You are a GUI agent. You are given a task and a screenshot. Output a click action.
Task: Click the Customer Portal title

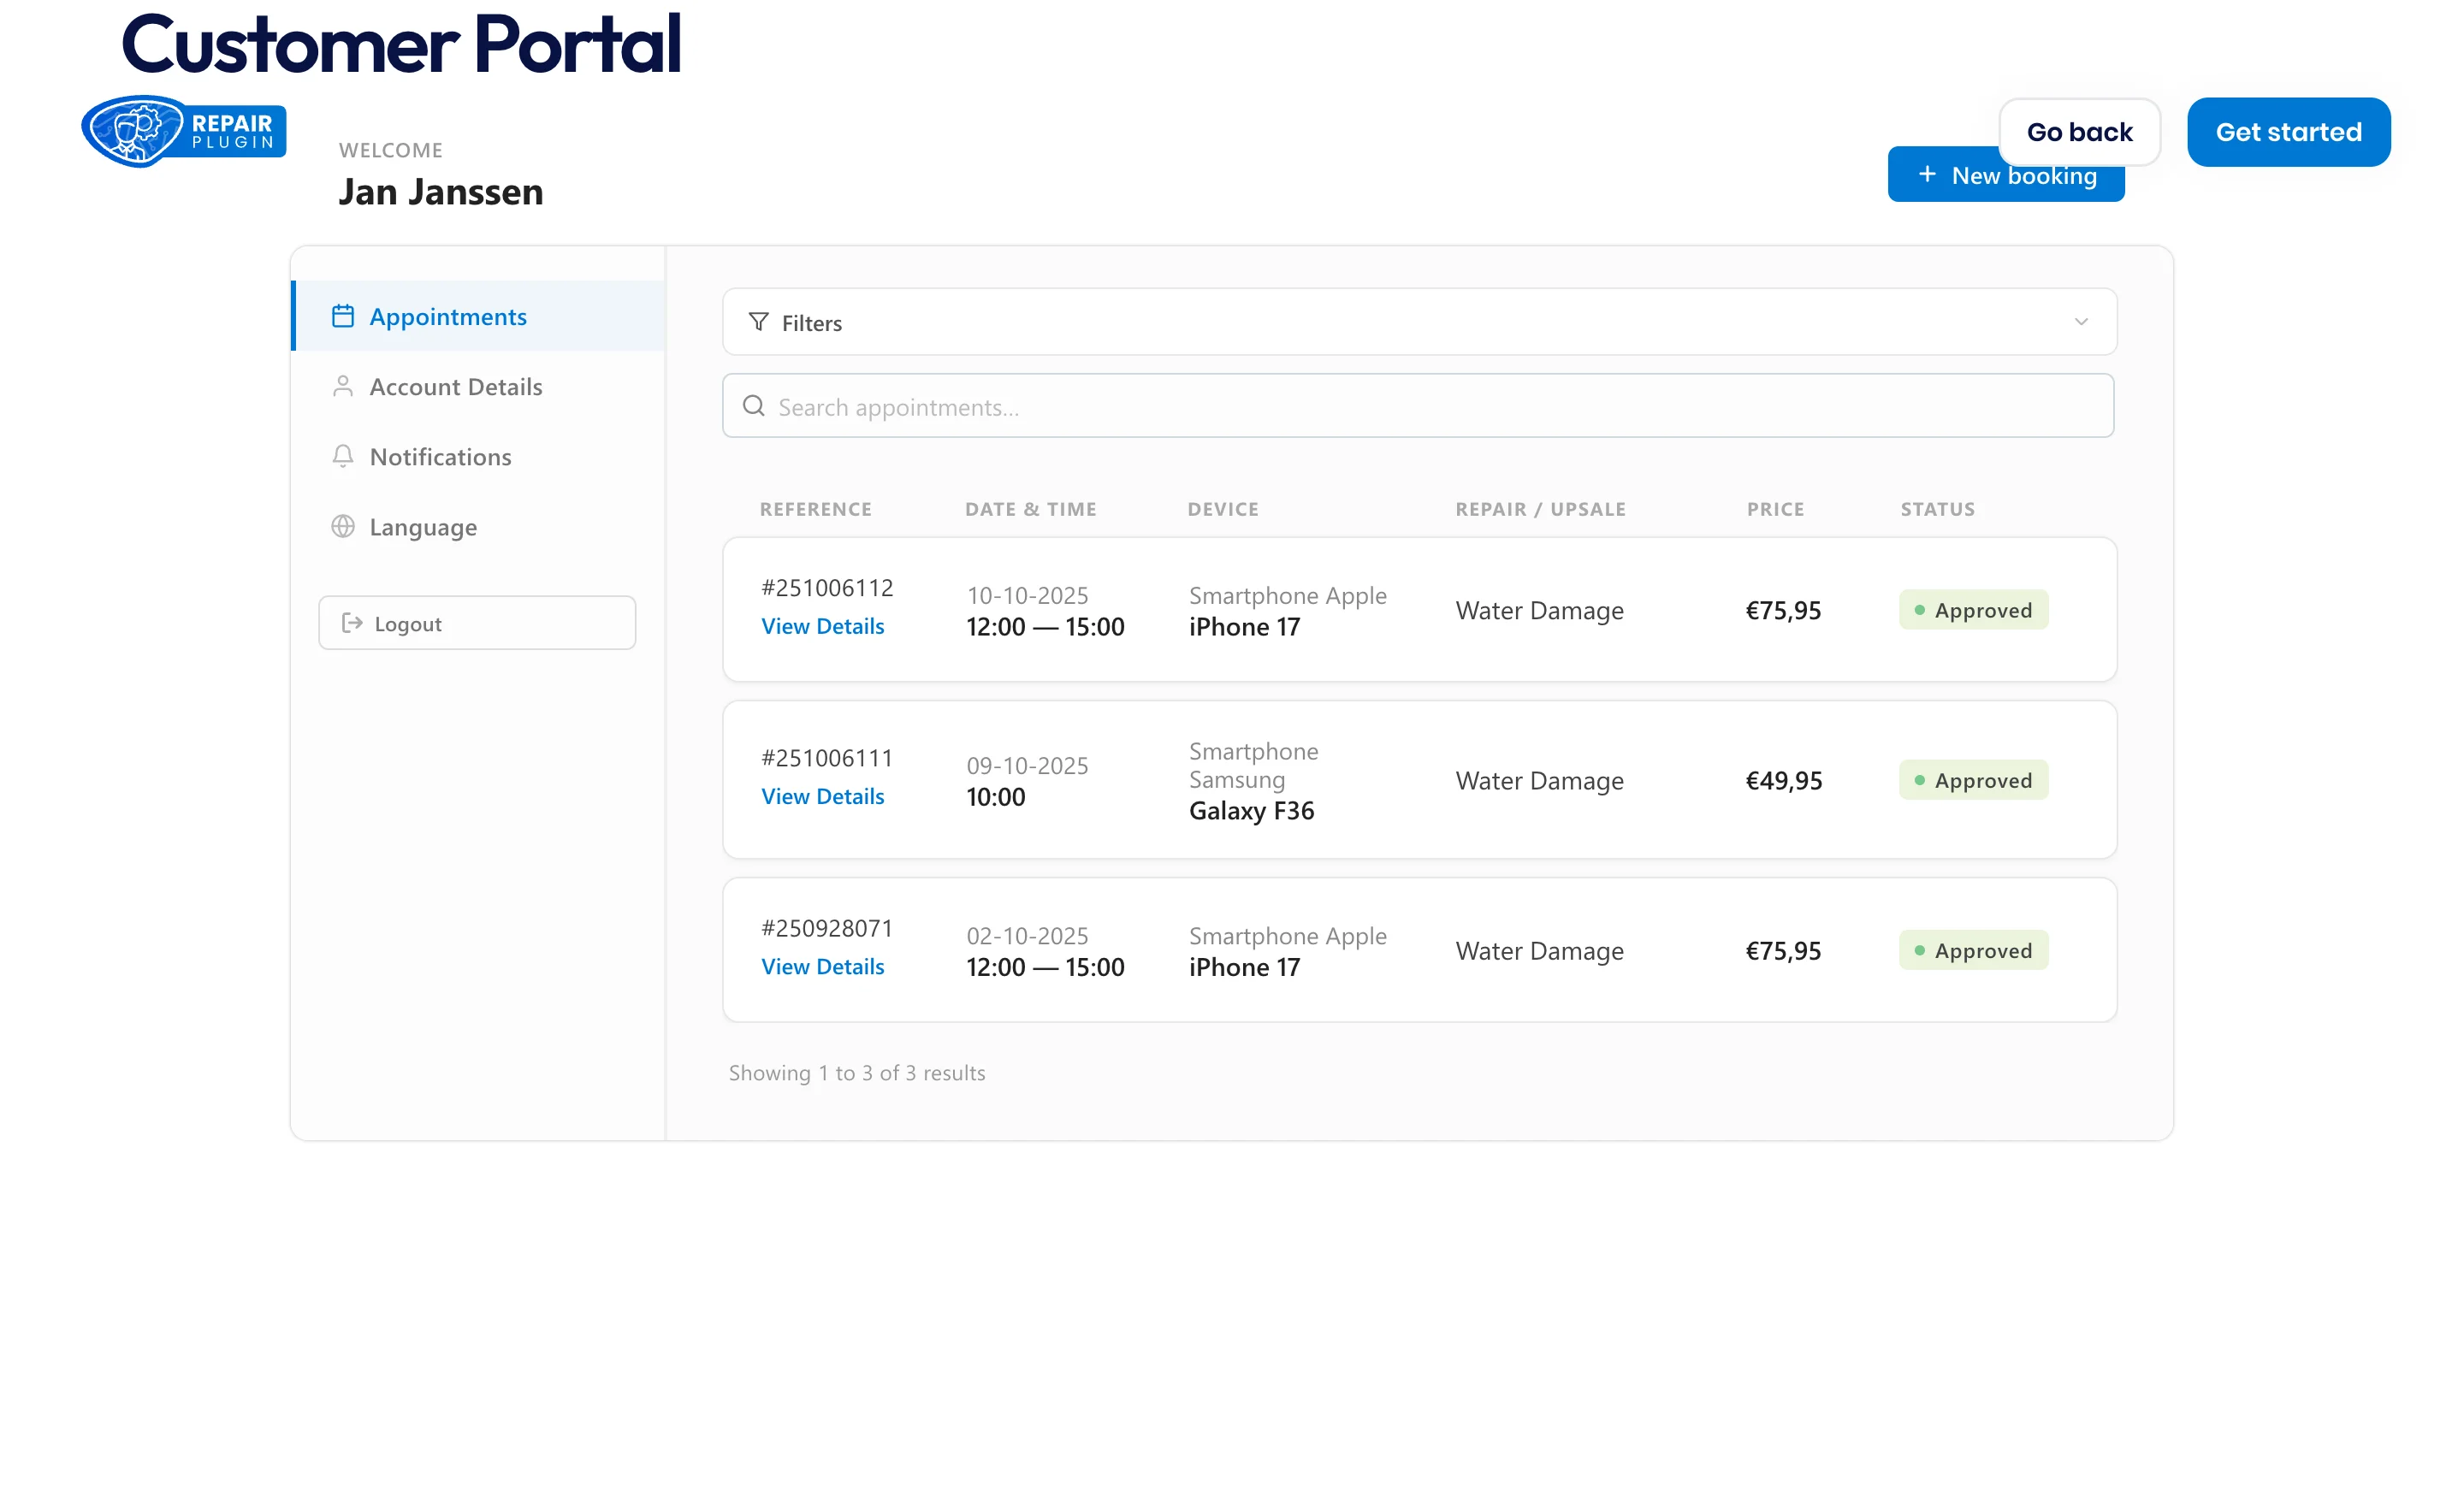(x=401, y=44)
